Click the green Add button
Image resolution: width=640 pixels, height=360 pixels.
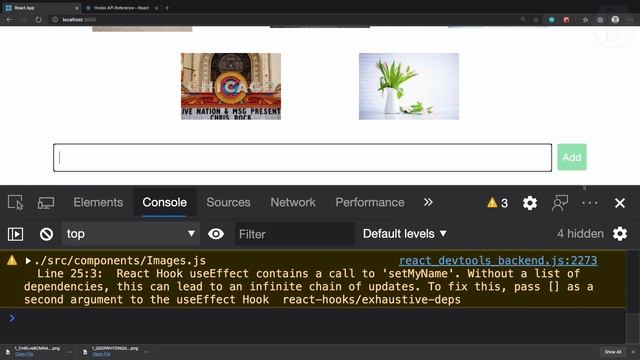[x=572, y=157]
